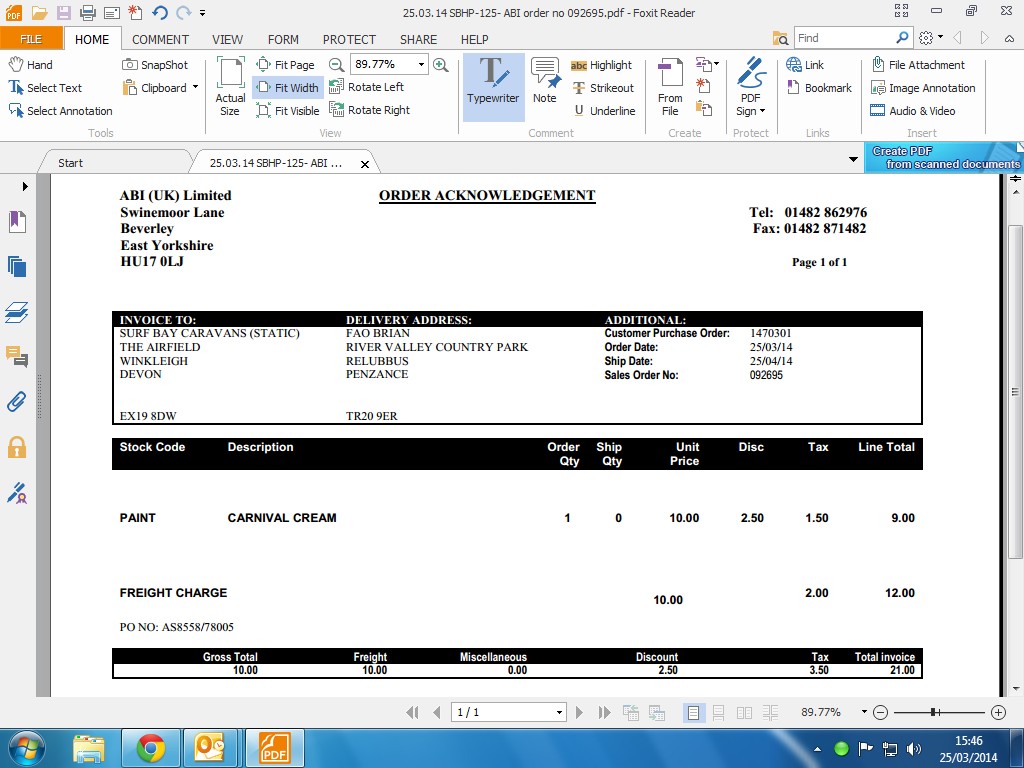Click Create PDF from scanned documents banner
This screenshot has width=1024, height=768.
click(x=943, y=157)
